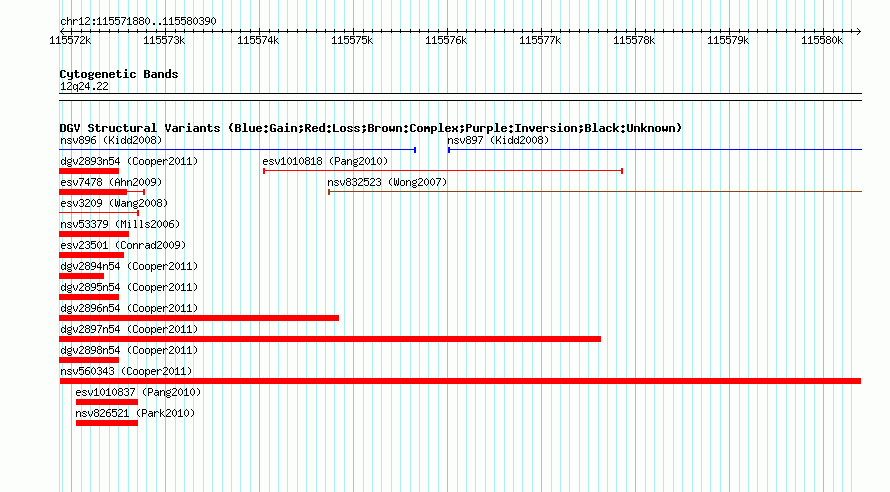Click the blue nsv897 gain bar
Viewport: 890px width, 492px height.
pyautogui.click(x=654, y=150)
